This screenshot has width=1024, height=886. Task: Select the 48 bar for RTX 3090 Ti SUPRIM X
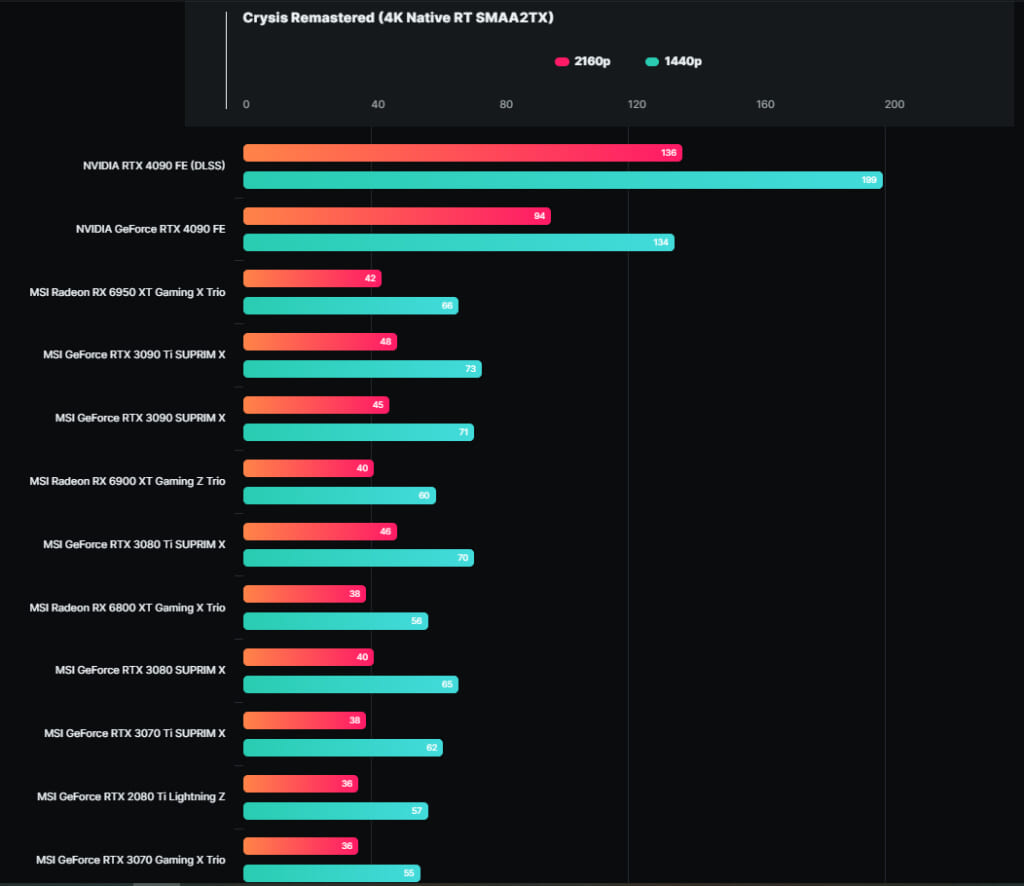(320, 341)
